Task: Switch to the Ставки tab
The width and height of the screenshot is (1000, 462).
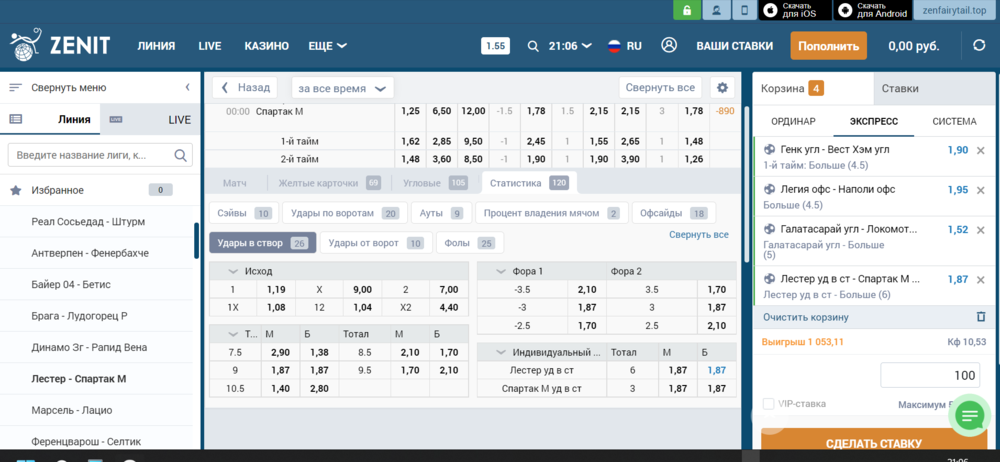Action: [x=935, y=89]
